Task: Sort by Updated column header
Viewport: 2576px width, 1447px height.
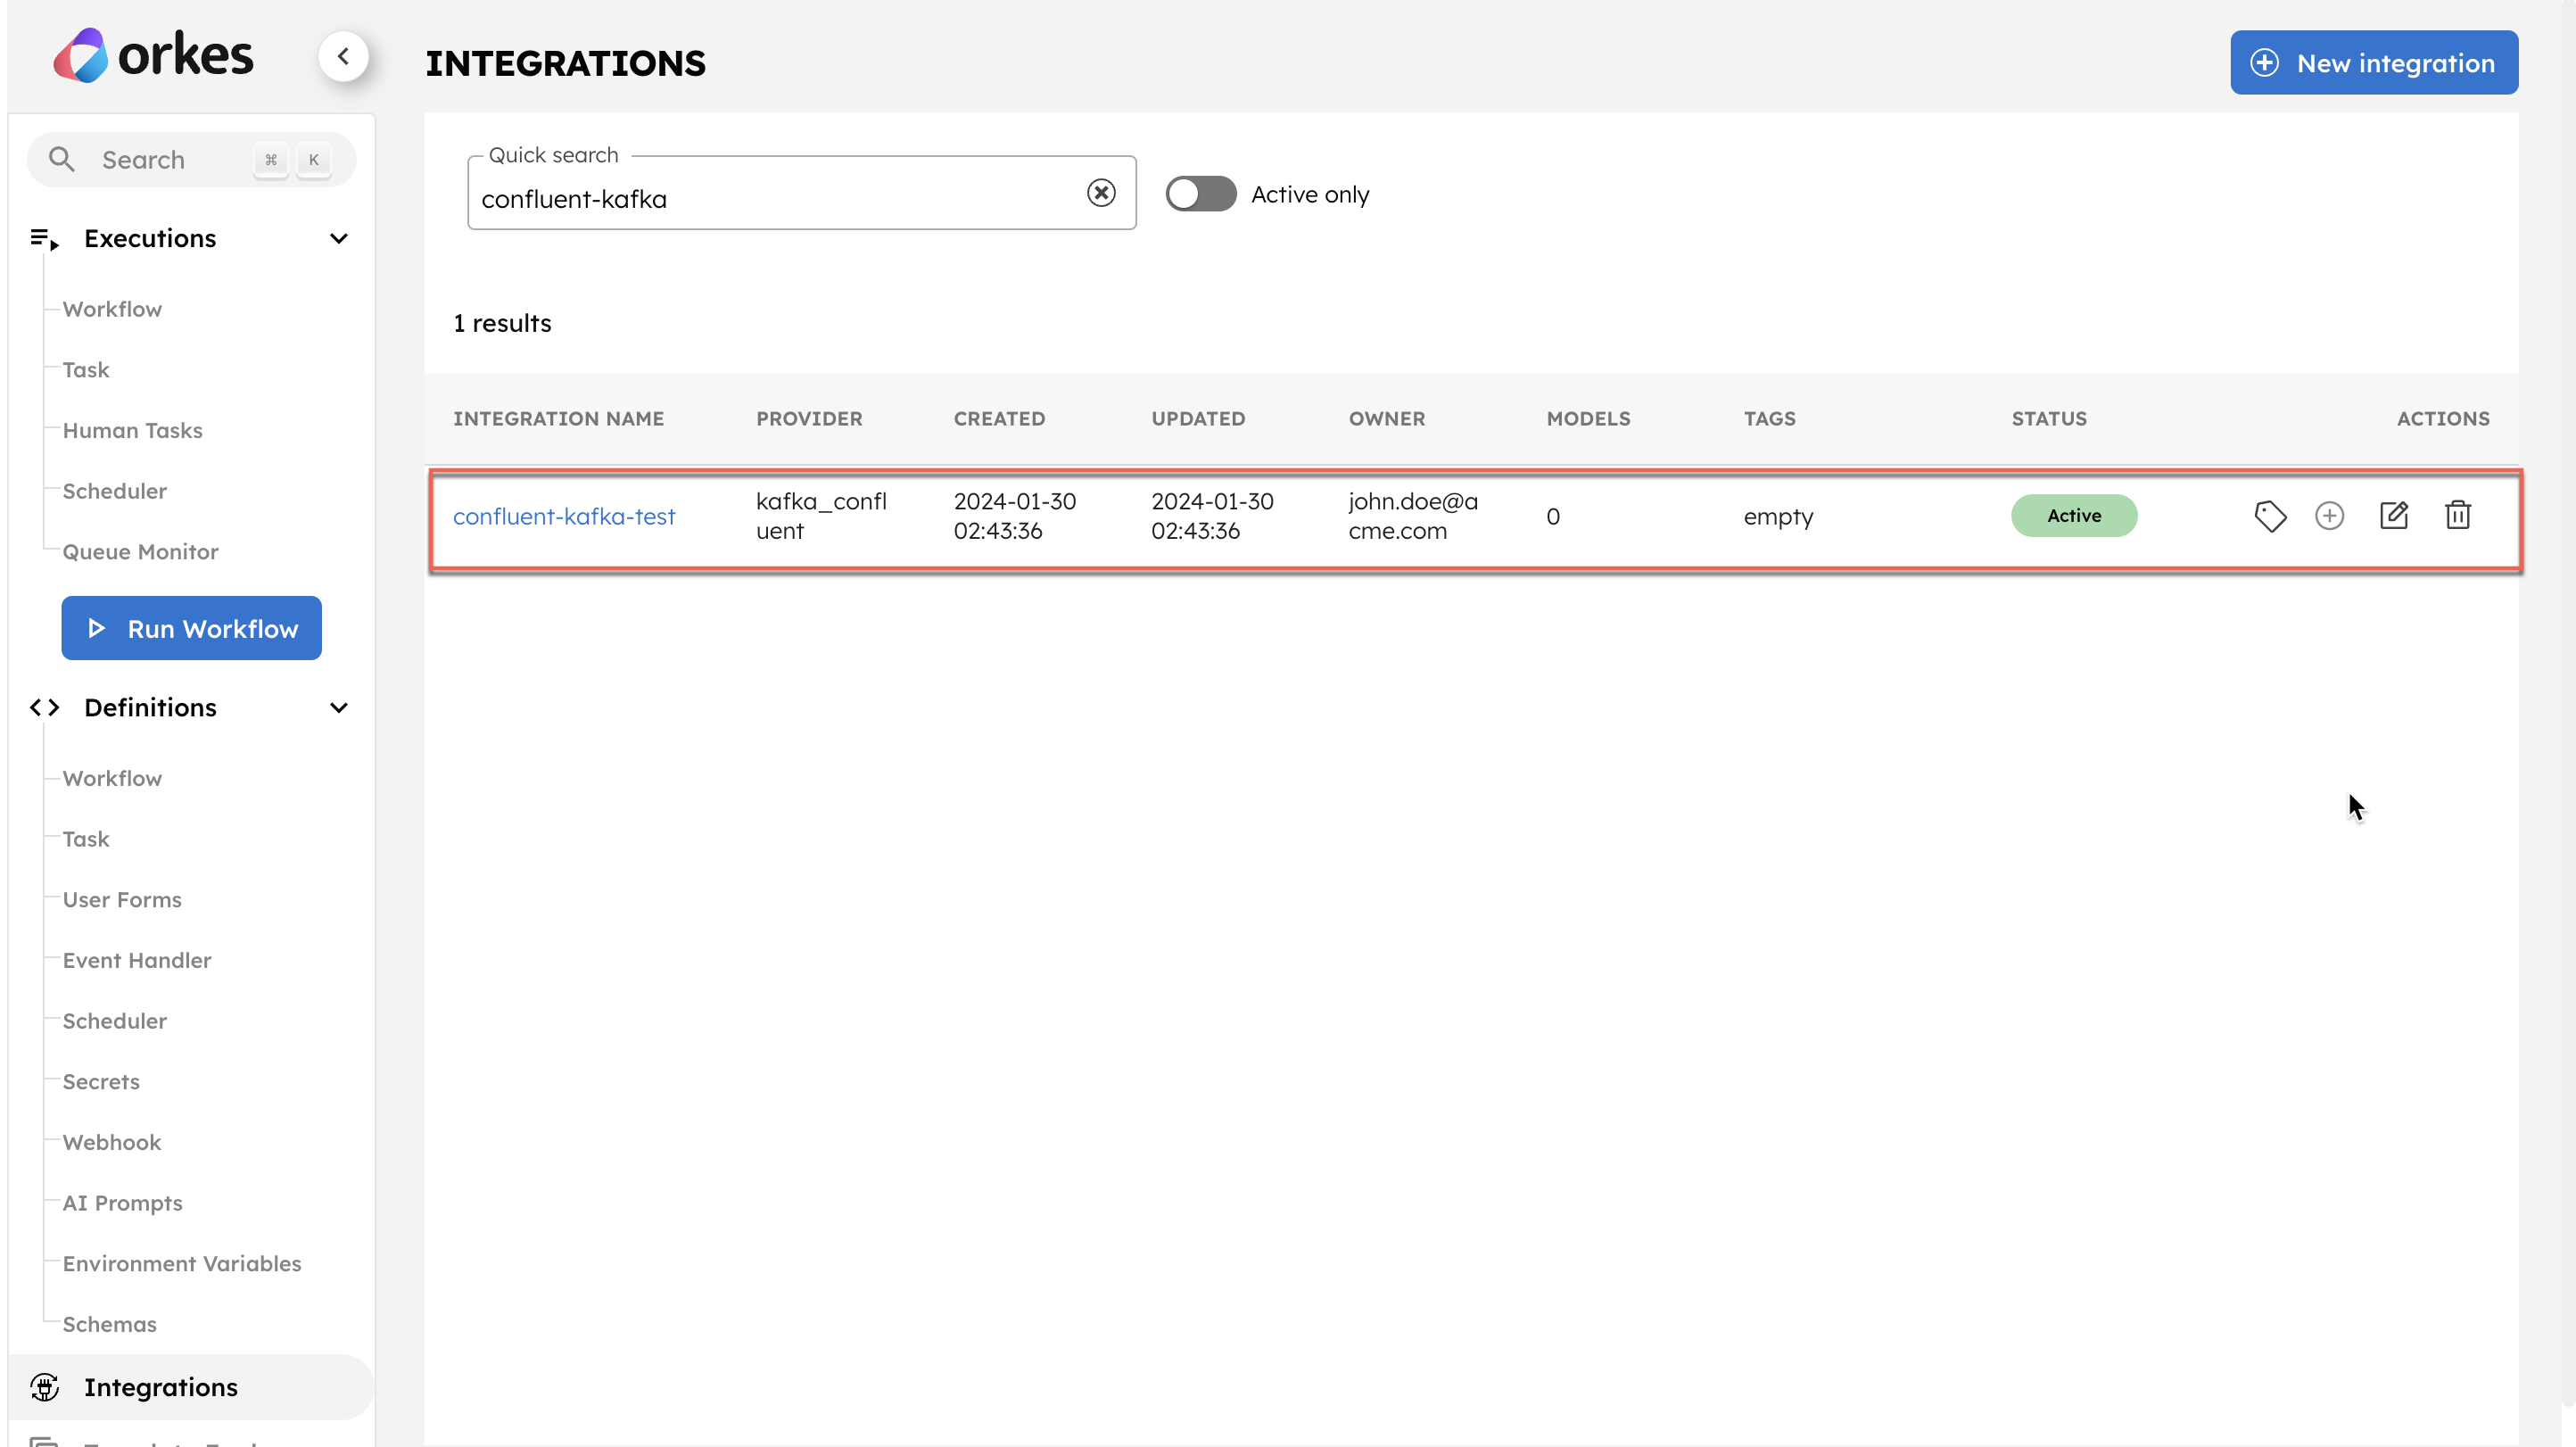Action: point(1198,418)
